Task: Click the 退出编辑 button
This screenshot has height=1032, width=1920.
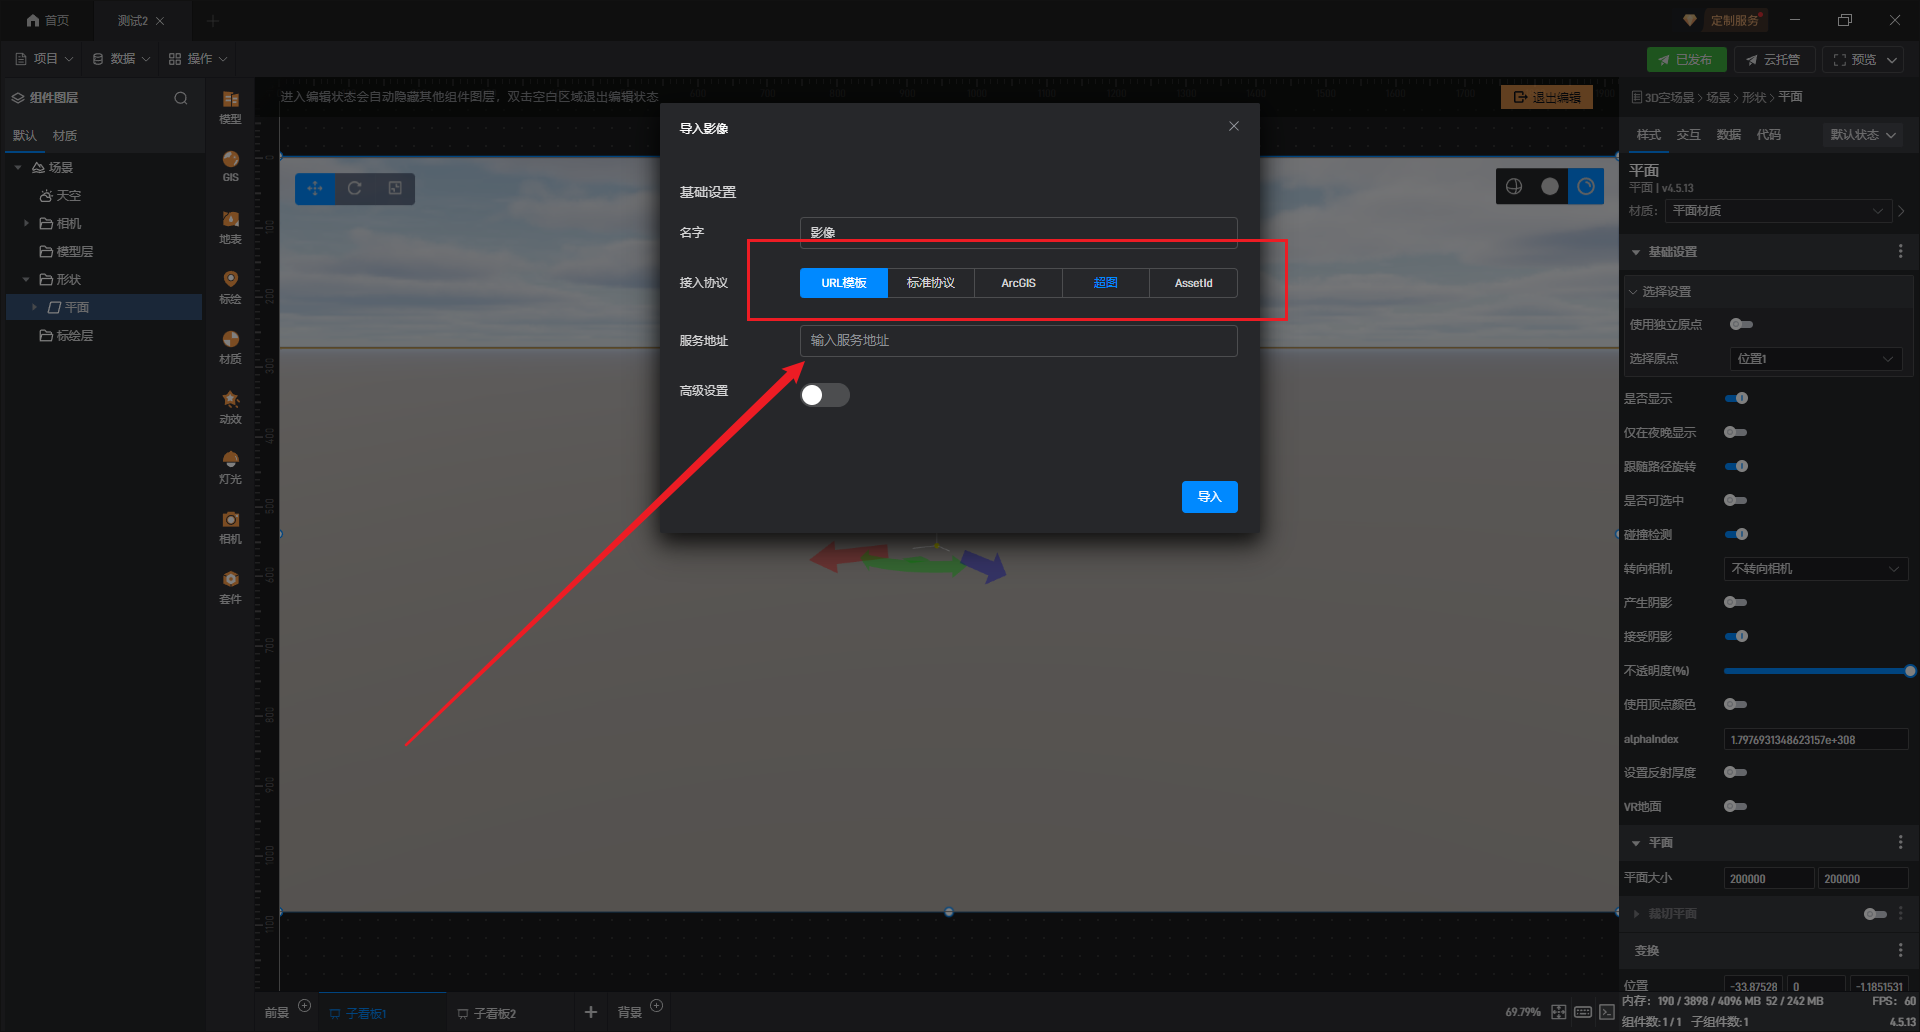Action: [1546, 97]
